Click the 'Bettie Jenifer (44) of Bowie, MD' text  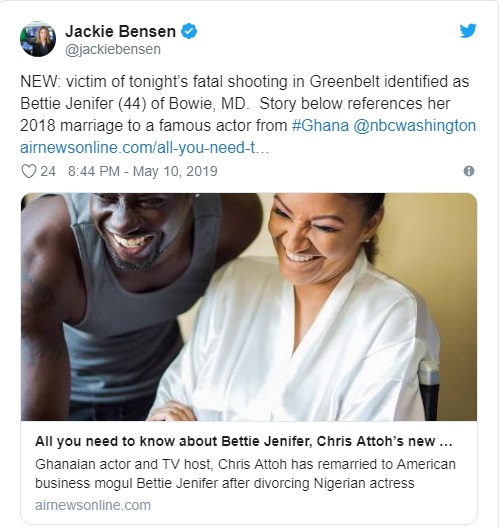[134, 103]
